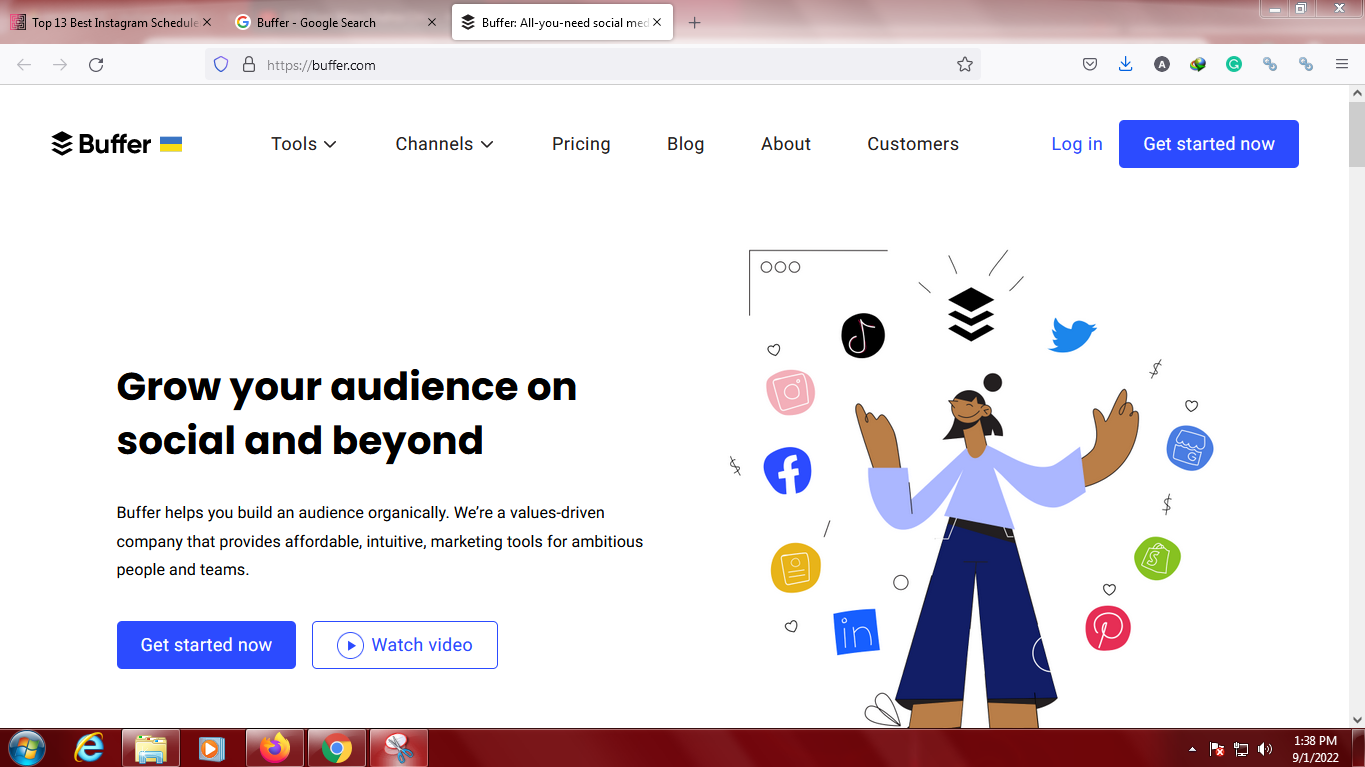The width and height of the screenshot is (1365, 767).
Task: Launch Internet Explorer from taskbar
Action: click(90, 748)
